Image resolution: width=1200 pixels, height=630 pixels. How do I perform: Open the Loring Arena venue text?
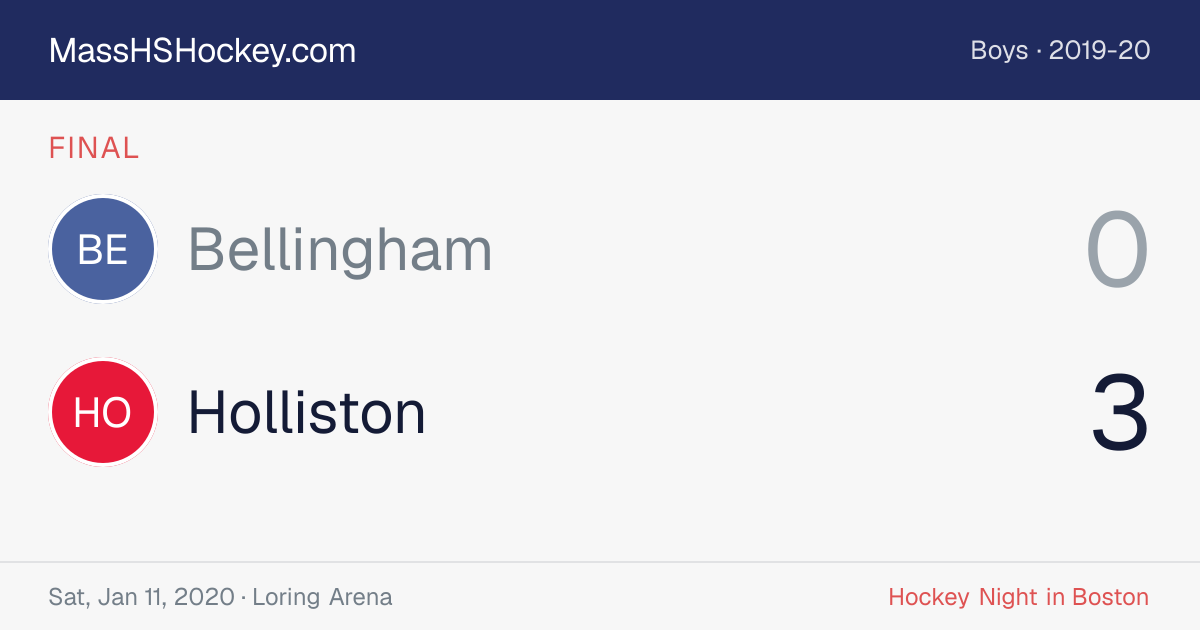click(322, 598)
